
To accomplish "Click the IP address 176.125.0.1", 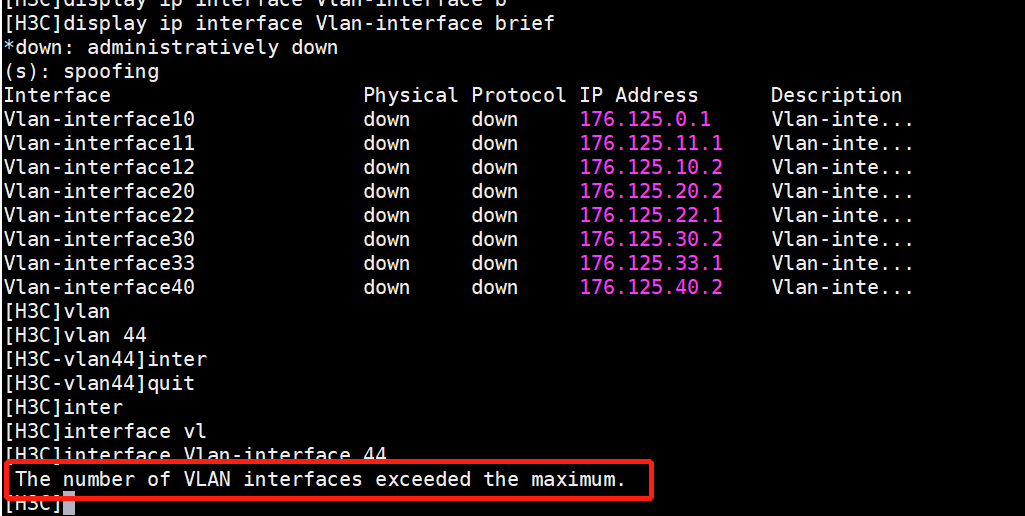I will tap(645, 120).
